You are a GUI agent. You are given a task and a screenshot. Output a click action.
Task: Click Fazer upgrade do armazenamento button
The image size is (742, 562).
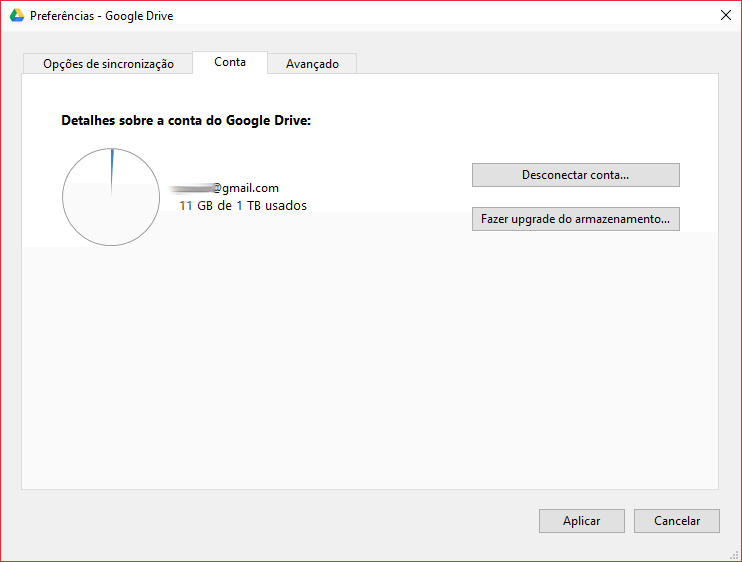(x=575, y=219)
